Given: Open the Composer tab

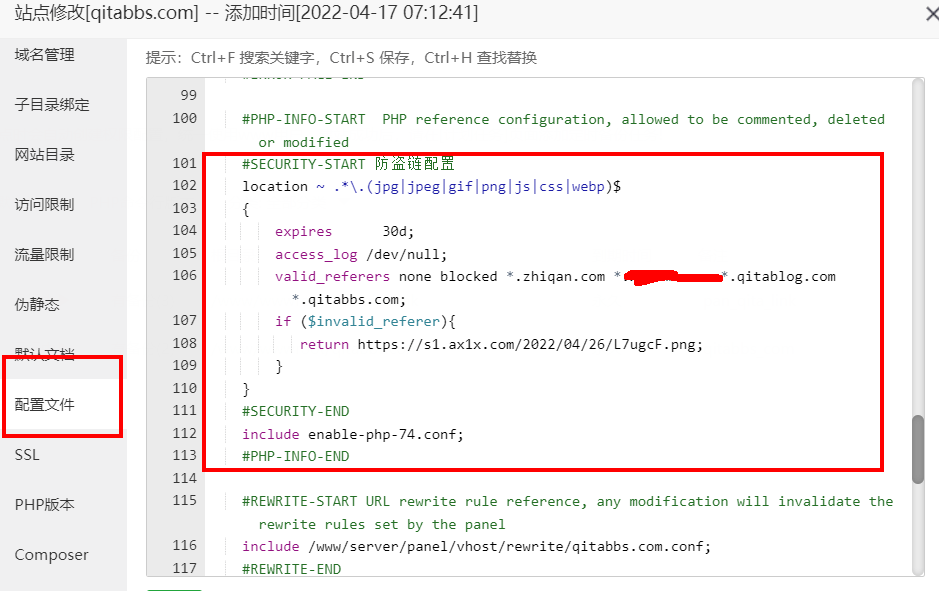Looking at the screenshot, I should [x=52, y=555].
